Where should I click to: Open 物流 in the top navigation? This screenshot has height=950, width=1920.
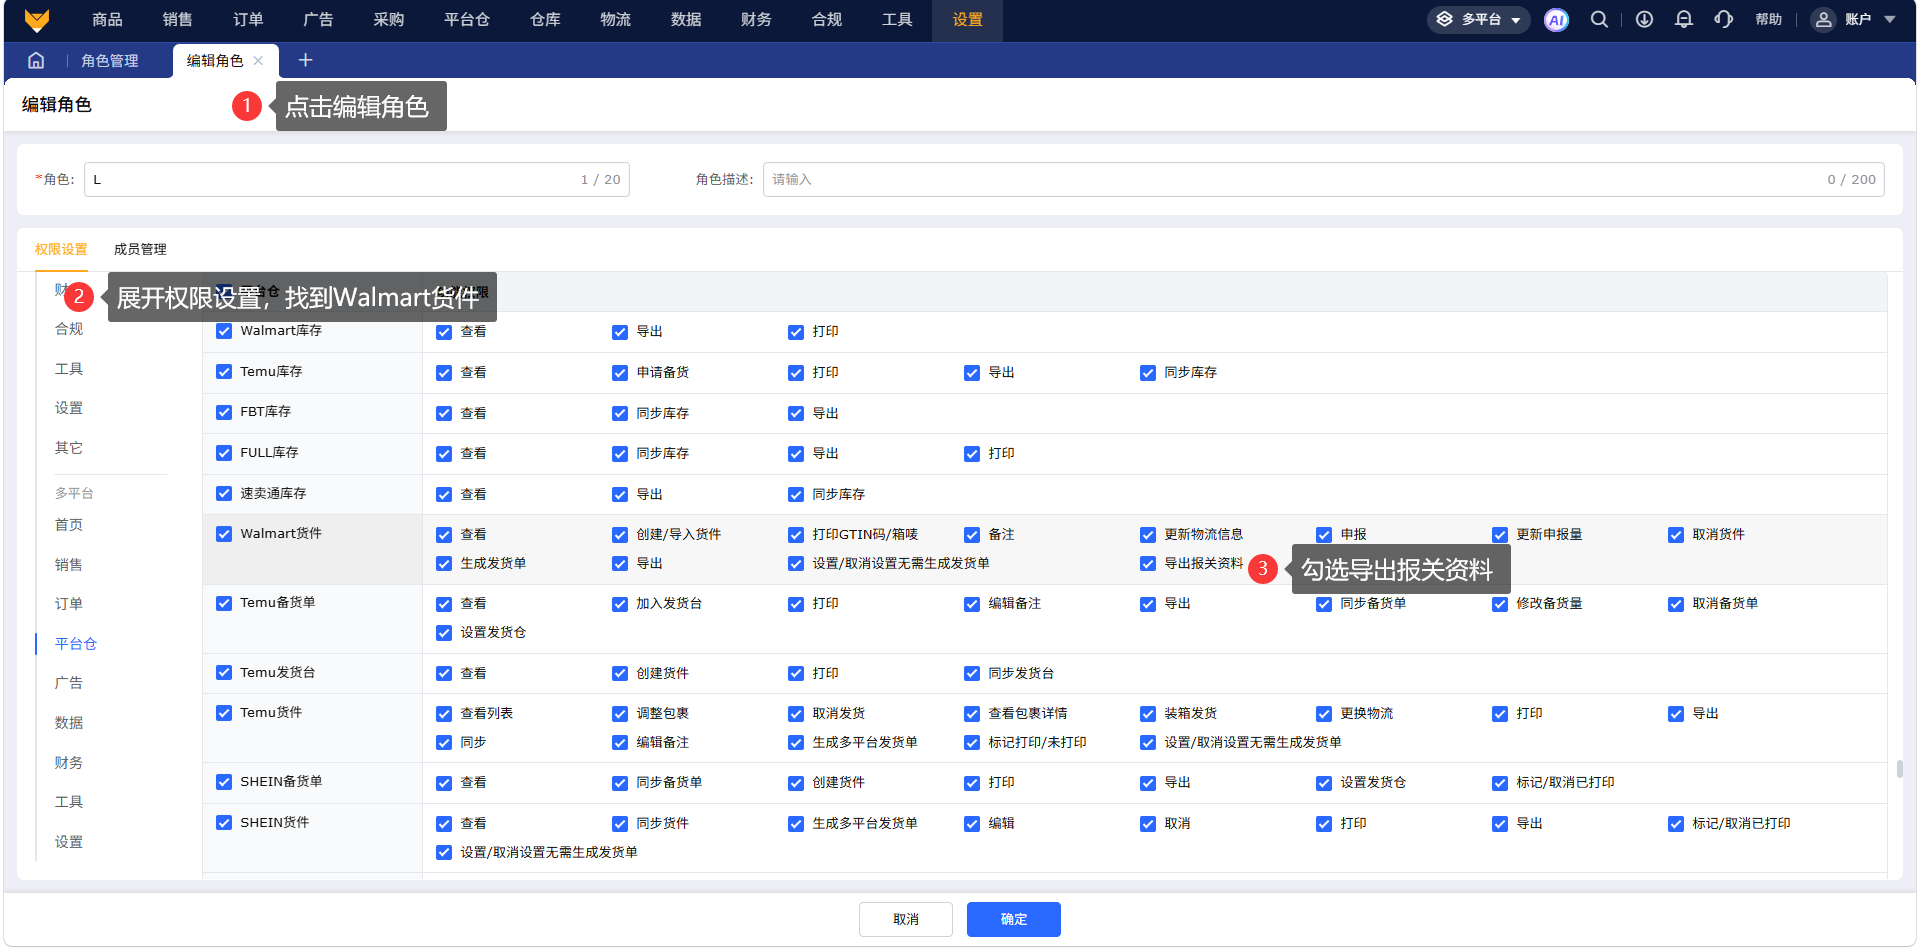tap(616, 20)
